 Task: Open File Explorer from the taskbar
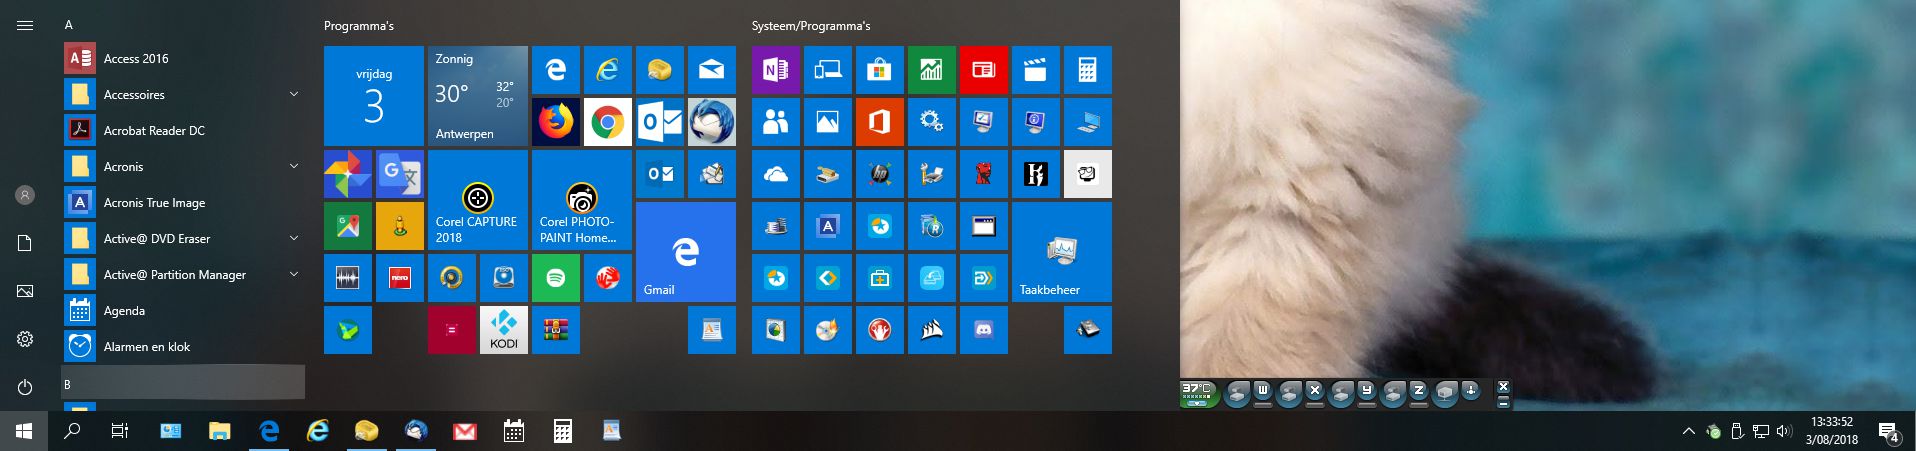point(219,431)
